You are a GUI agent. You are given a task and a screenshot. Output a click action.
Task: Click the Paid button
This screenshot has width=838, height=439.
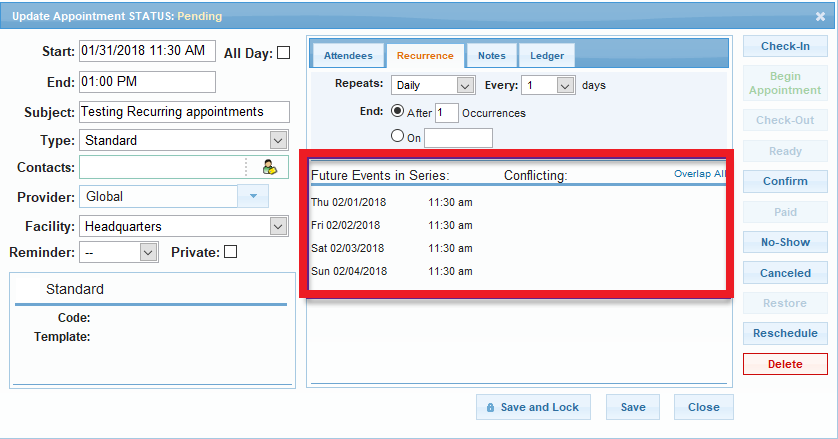tap(785, 212)
